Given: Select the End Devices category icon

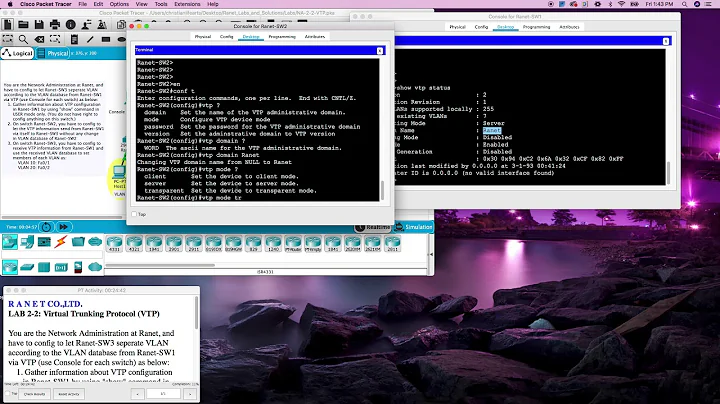Looking at the screenshot, I should click(x=27, y=241).
